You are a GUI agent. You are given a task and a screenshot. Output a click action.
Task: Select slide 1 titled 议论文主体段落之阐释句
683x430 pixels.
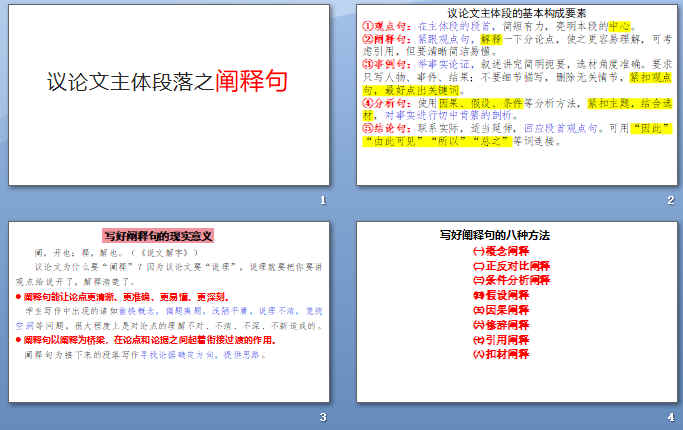coord(168,95)
